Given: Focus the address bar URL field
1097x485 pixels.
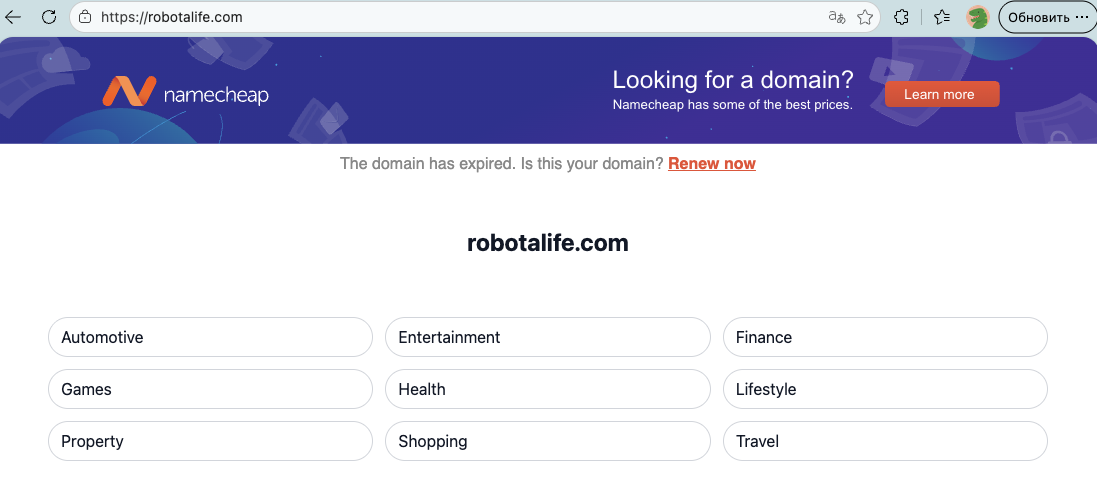Looking at the screenshot, I should click(450, 17).
